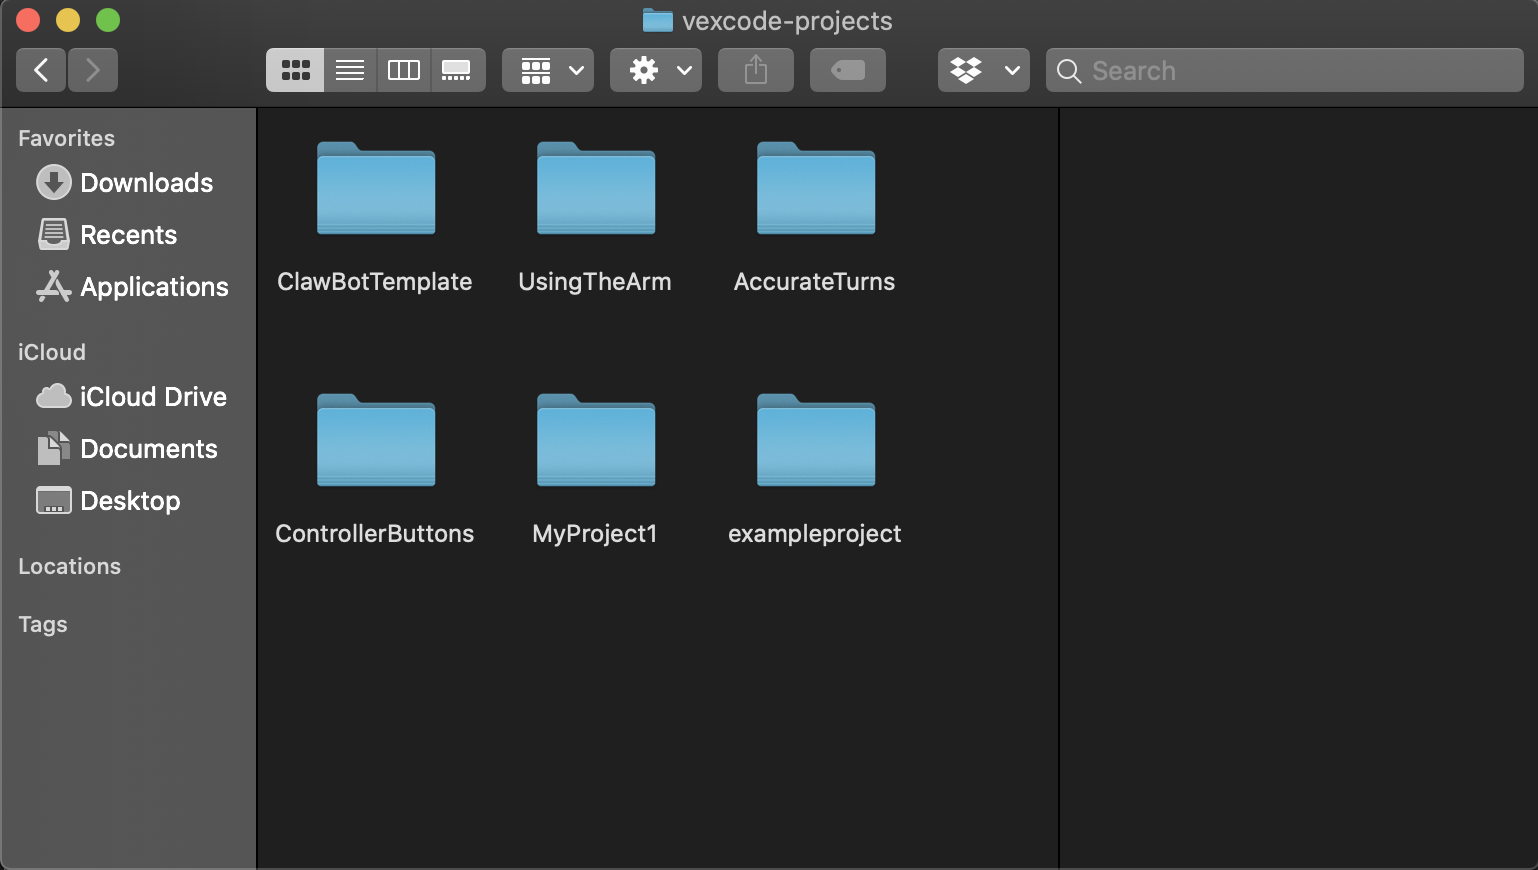
Task: Open the grouping options dropdown
Action: pos(547,70)
